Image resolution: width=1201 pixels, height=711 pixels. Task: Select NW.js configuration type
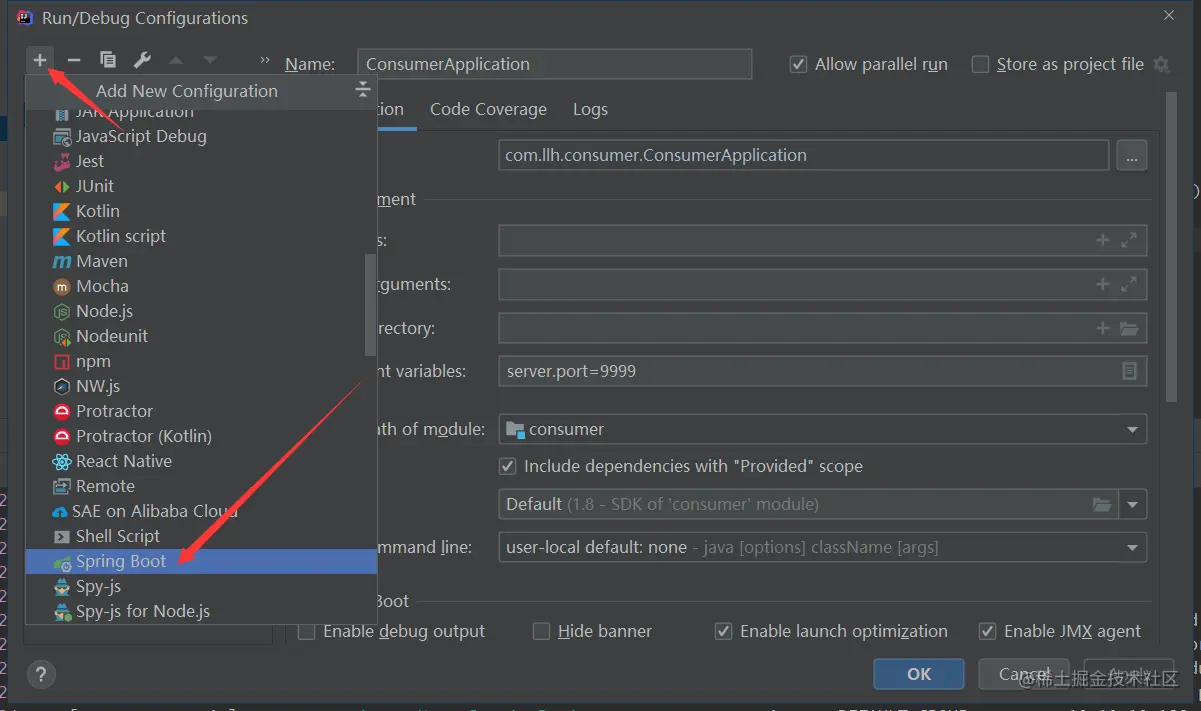tap(201, 386)
